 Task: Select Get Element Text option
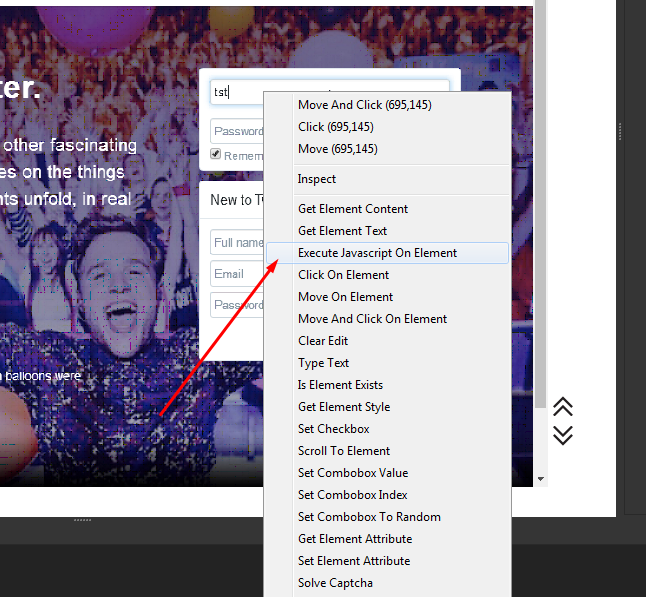(x=342, y=231)
